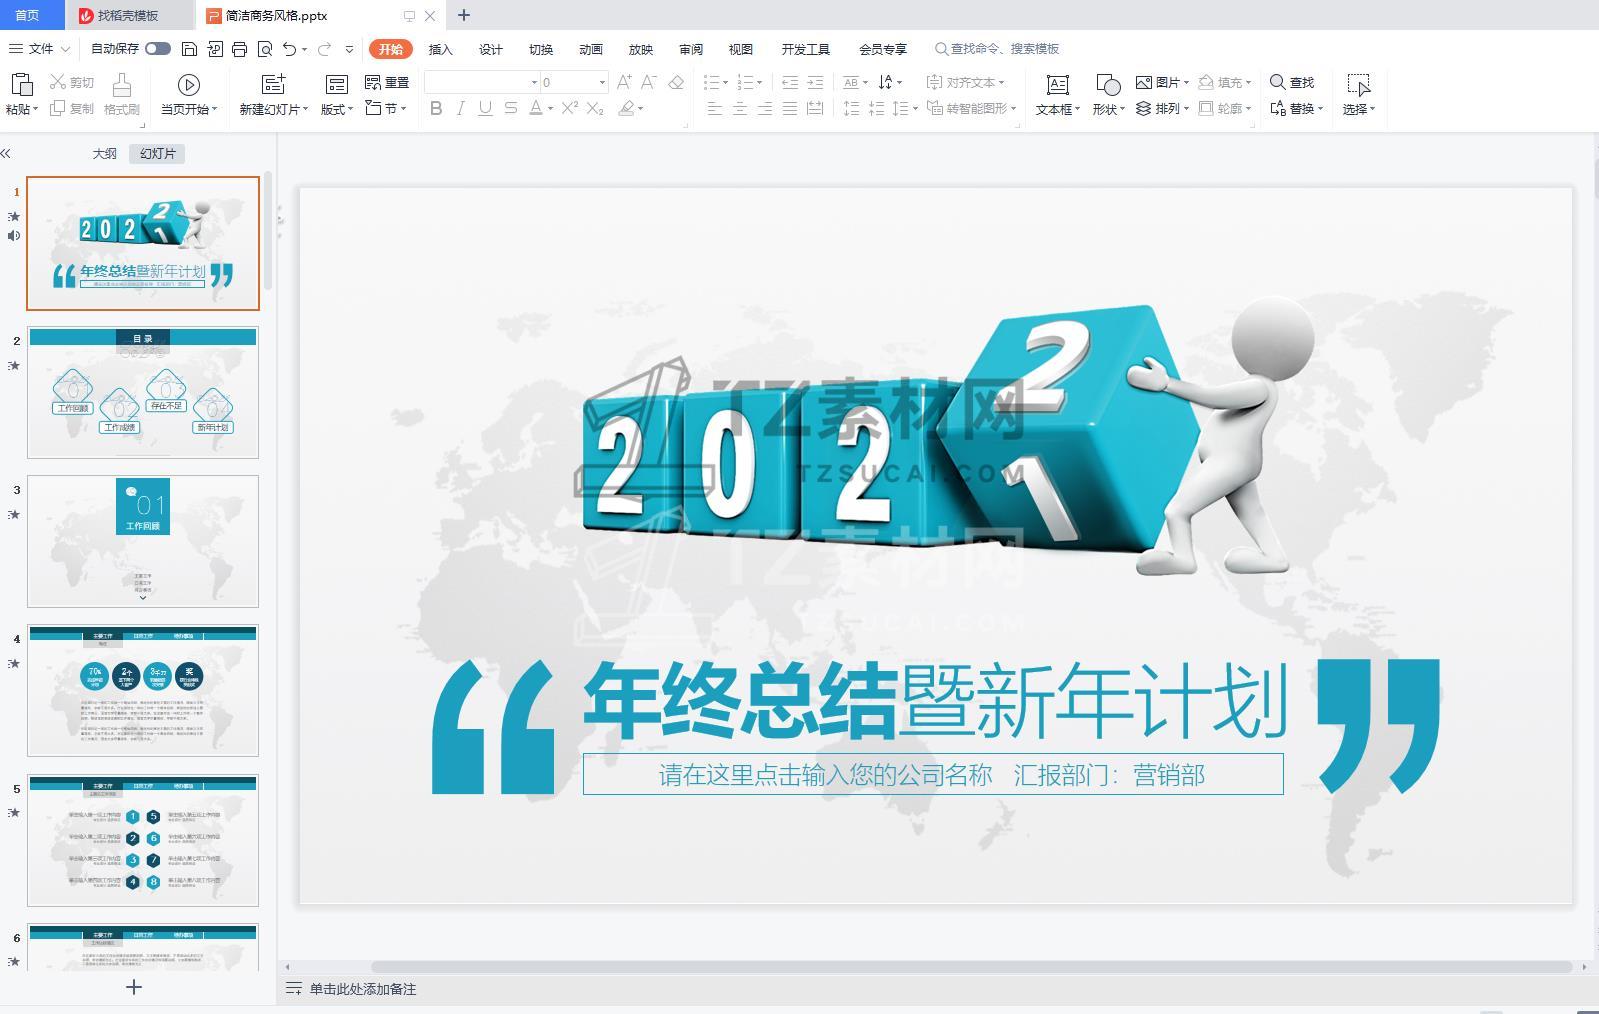Click the Undo arrow icon
Viewport: 1599px width, 1014px height.
point(289,49)
